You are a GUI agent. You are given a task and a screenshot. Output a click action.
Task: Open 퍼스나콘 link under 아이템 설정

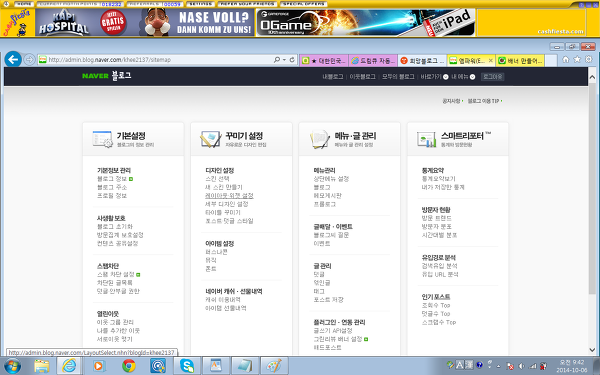217,252
